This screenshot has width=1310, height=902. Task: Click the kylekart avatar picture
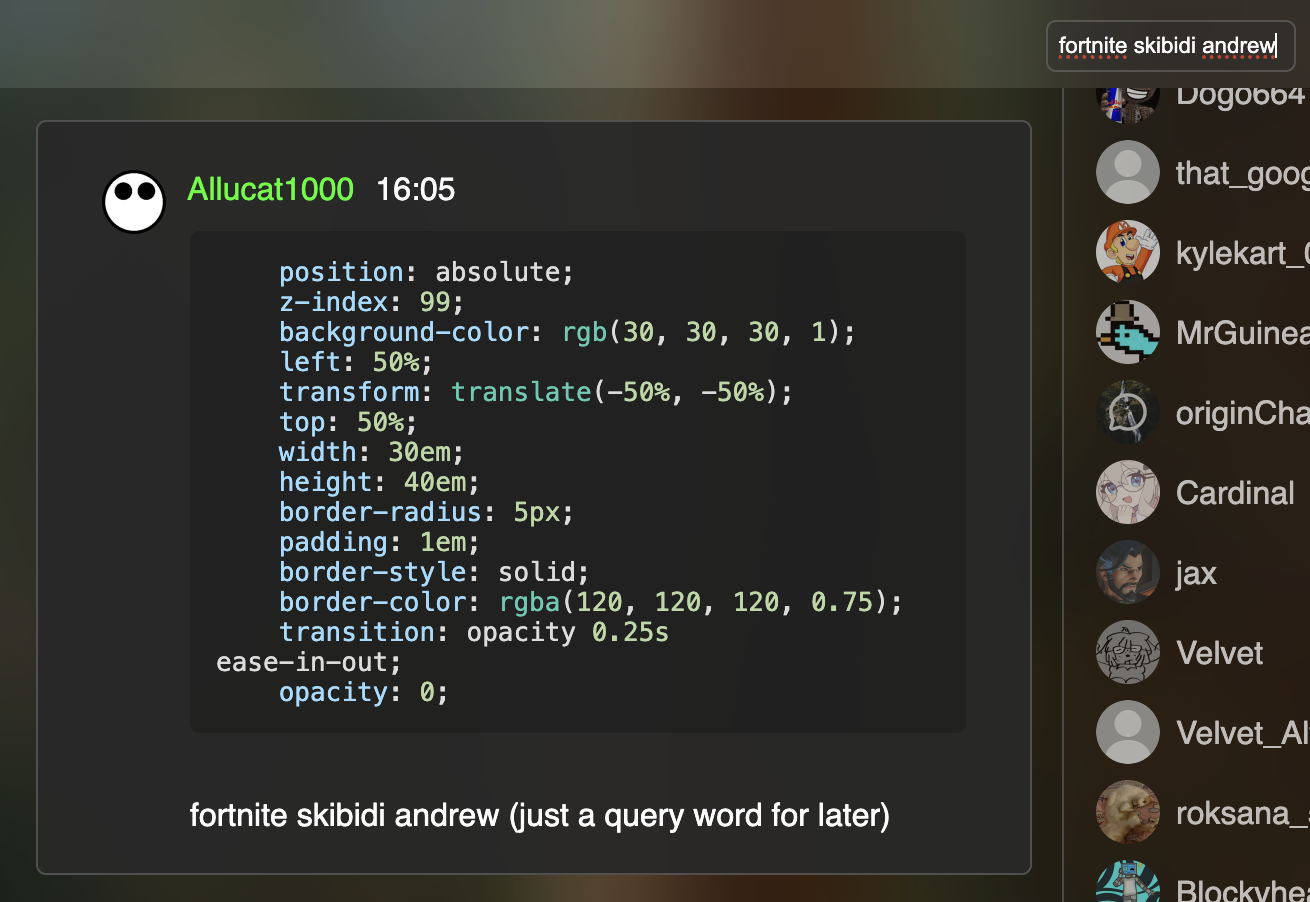(x=1128, y=252)
